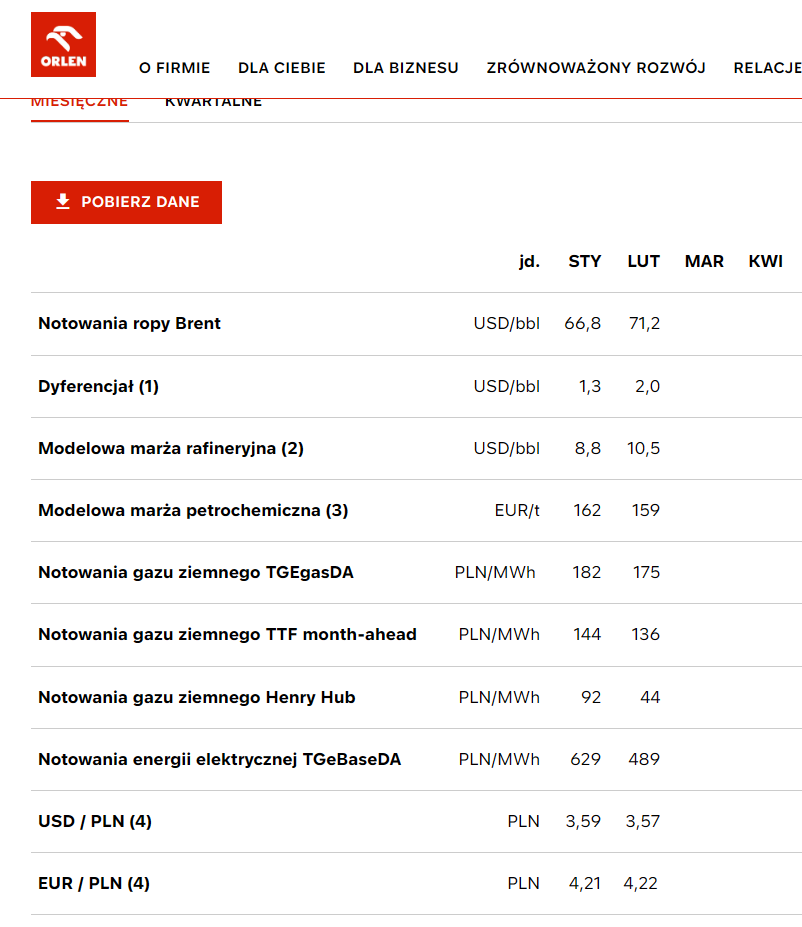Select refining margin February value 10,5

643,448
